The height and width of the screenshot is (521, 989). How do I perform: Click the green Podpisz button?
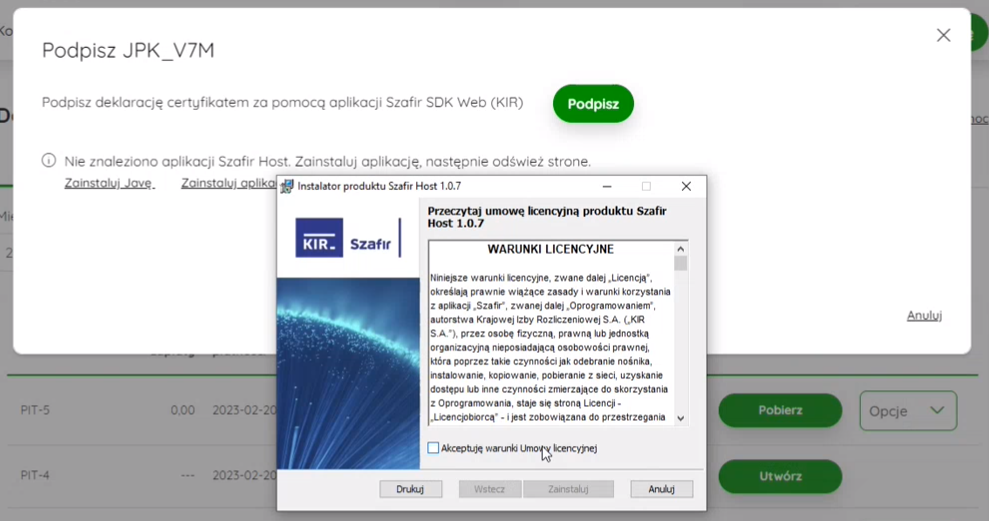(x=593, y=103)
